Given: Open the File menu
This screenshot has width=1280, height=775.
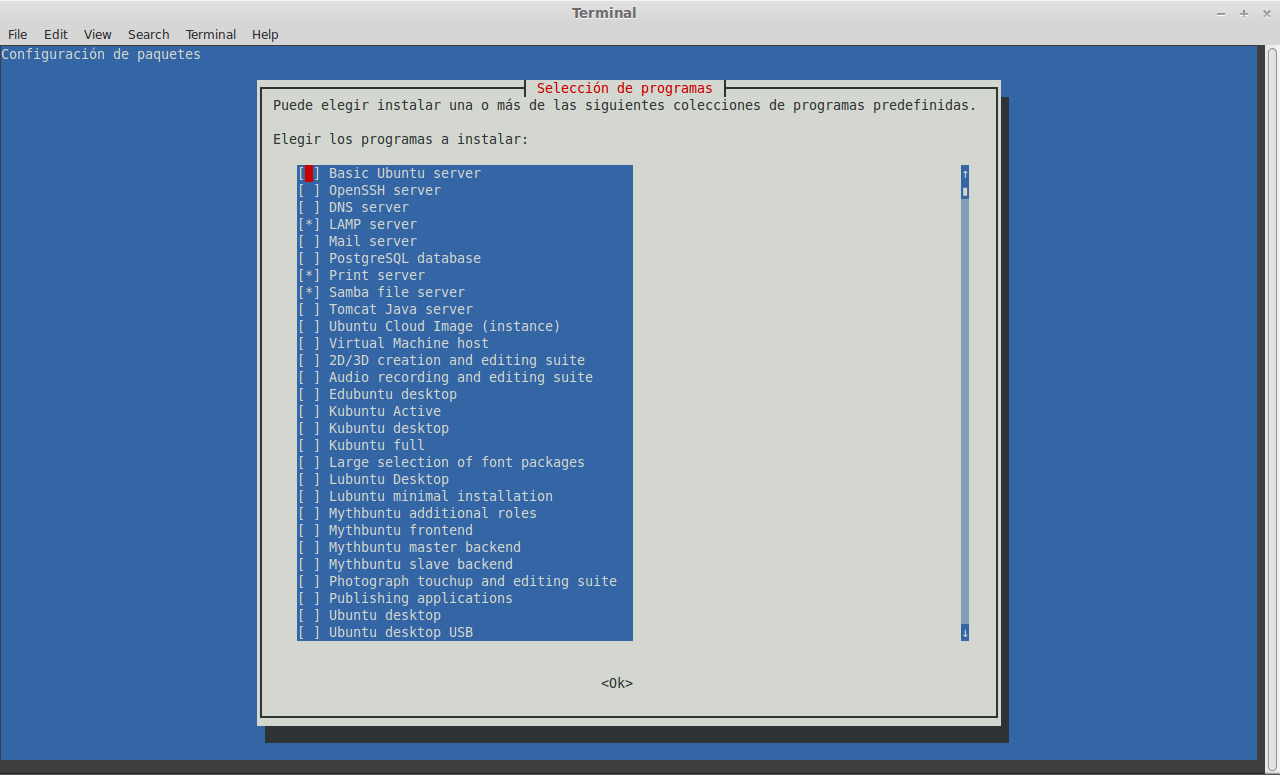Looking at the screenshot, I should [18, 34].
